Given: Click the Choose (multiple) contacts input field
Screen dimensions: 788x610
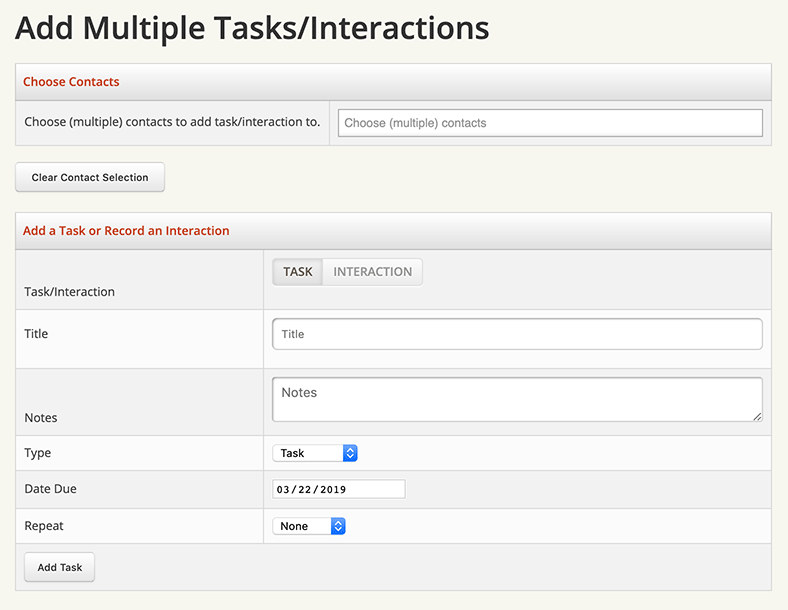Looking at the screenshot, I should pos(550,123).
